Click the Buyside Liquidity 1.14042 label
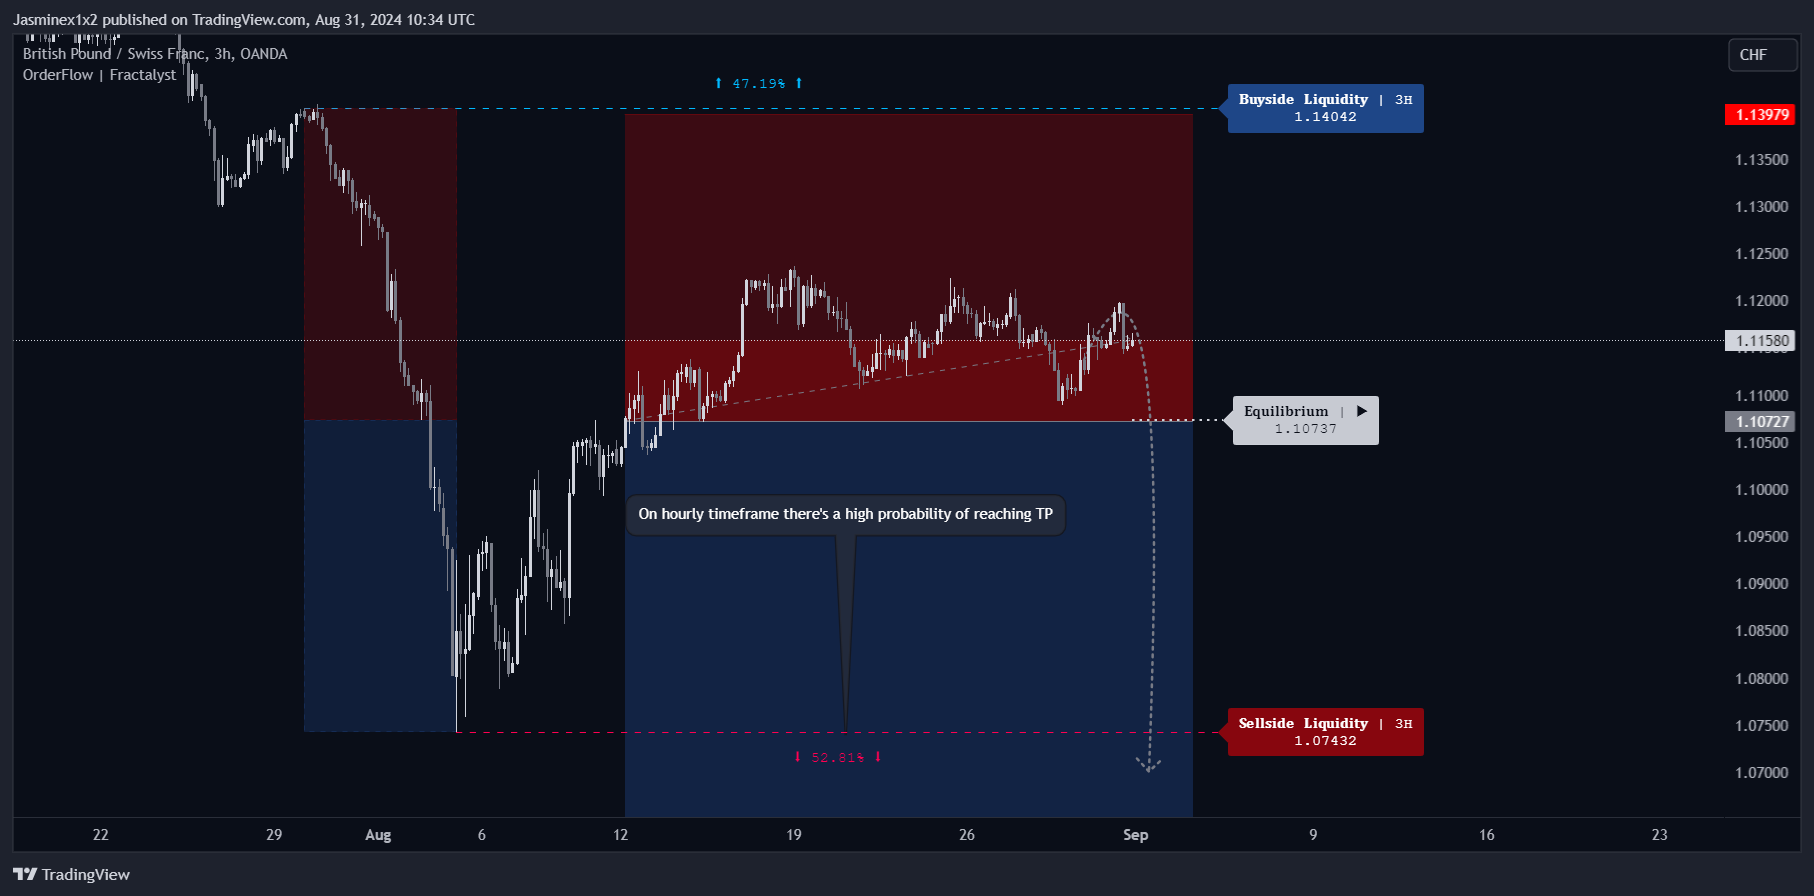Image resolution: width=1814 pixels, height=896 pixels. click(x=1325, y=108)
